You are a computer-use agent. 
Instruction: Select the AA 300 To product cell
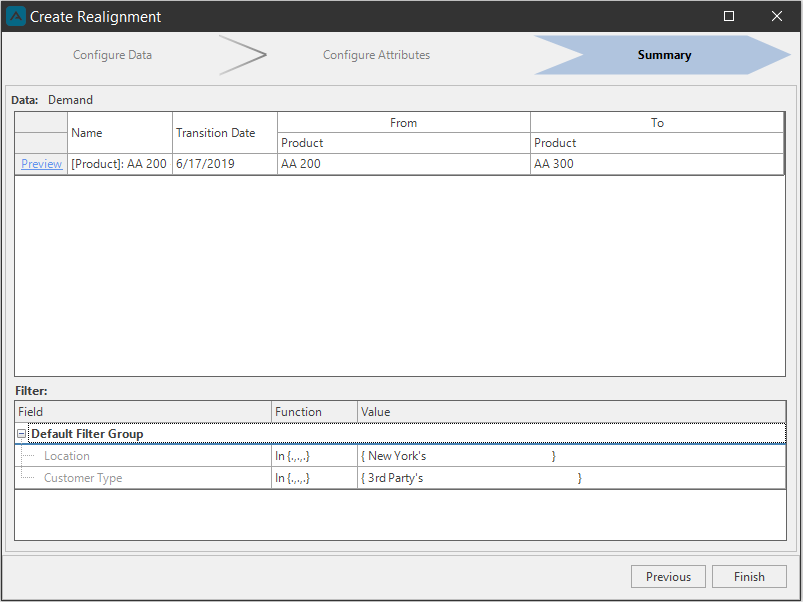coord(657,164)
